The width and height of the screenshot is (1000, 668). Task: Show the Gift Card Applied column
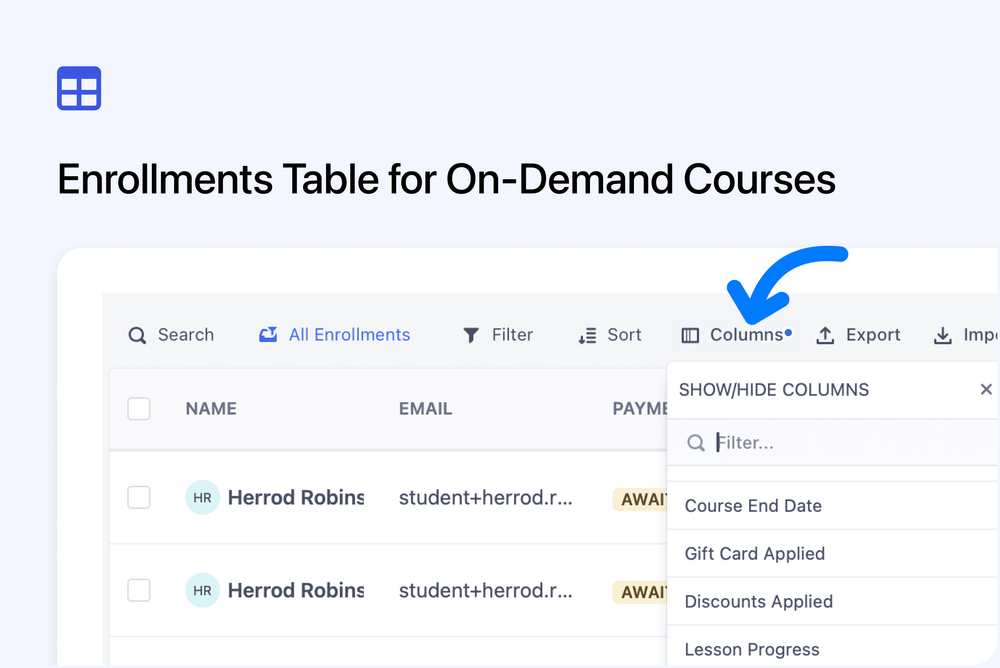(x=754, y=553)
